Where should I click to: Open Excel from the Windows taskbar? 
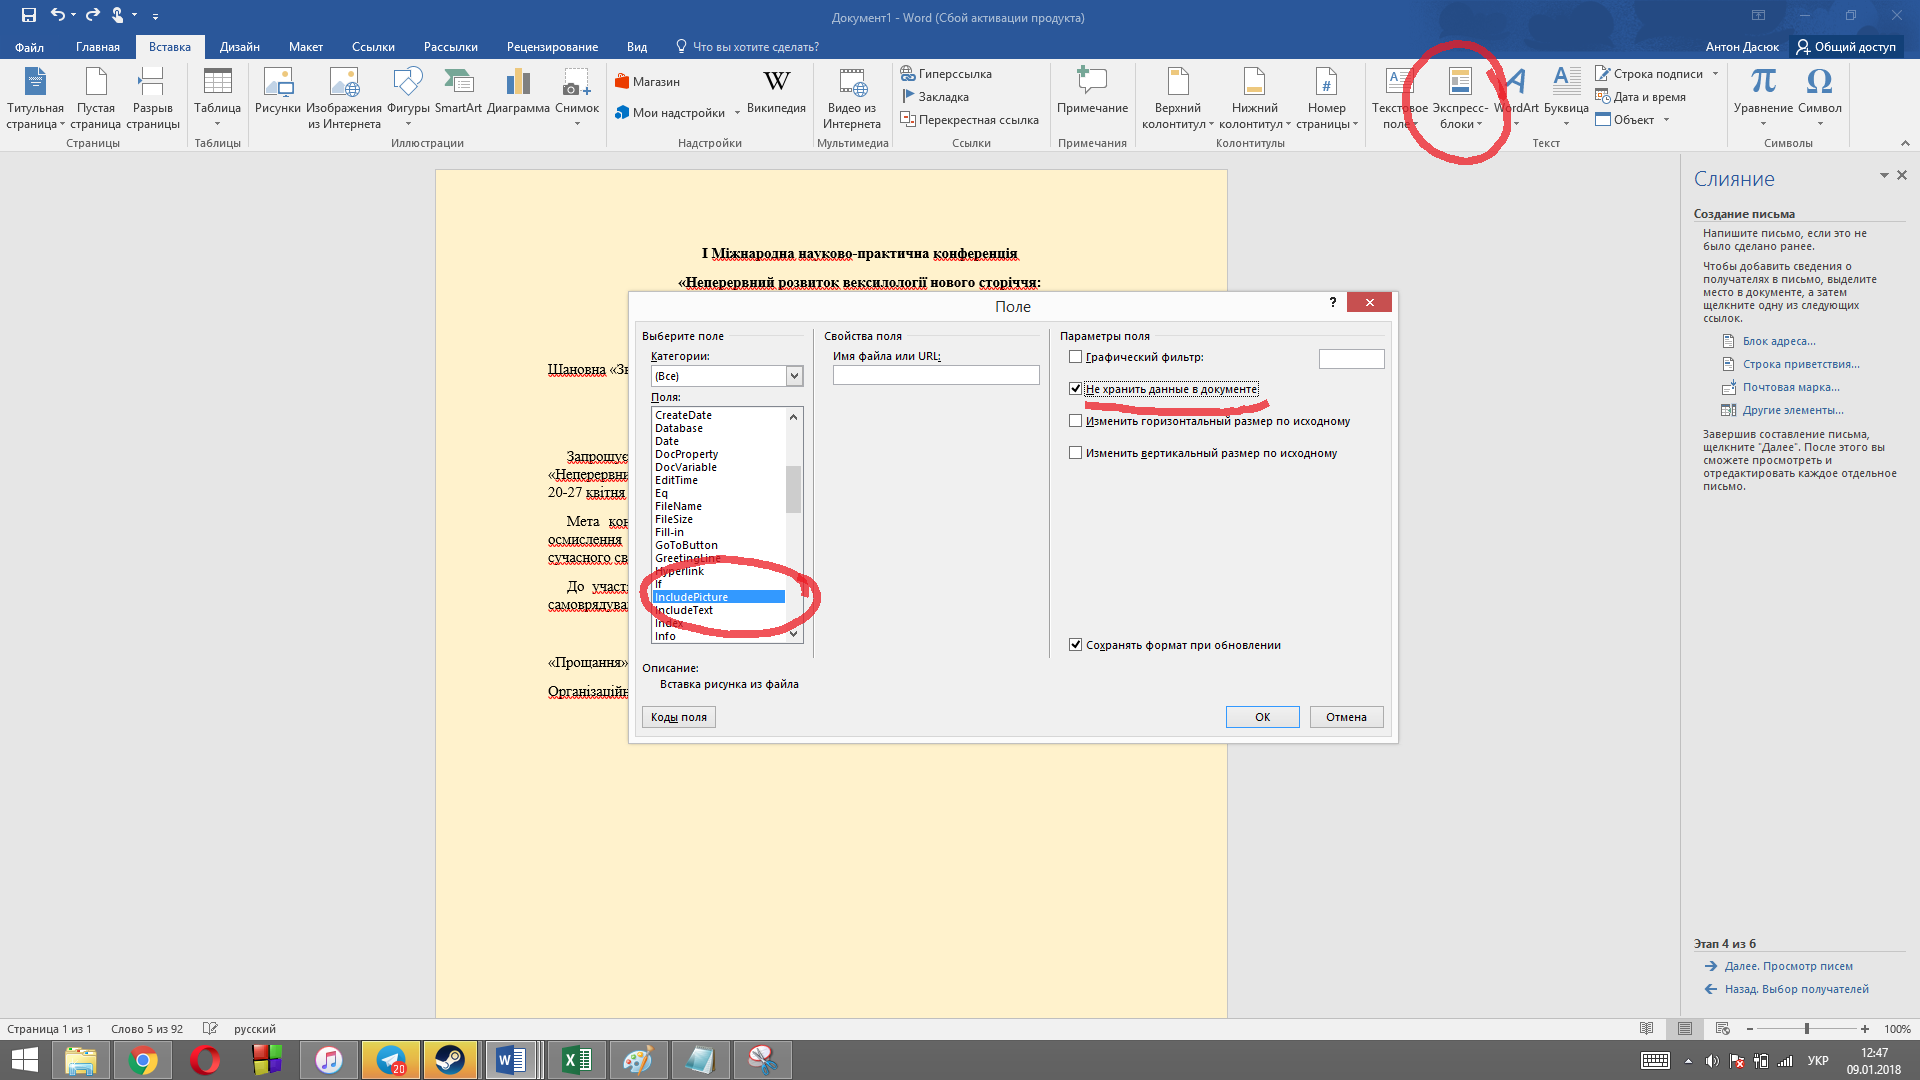pos(577,1059)
